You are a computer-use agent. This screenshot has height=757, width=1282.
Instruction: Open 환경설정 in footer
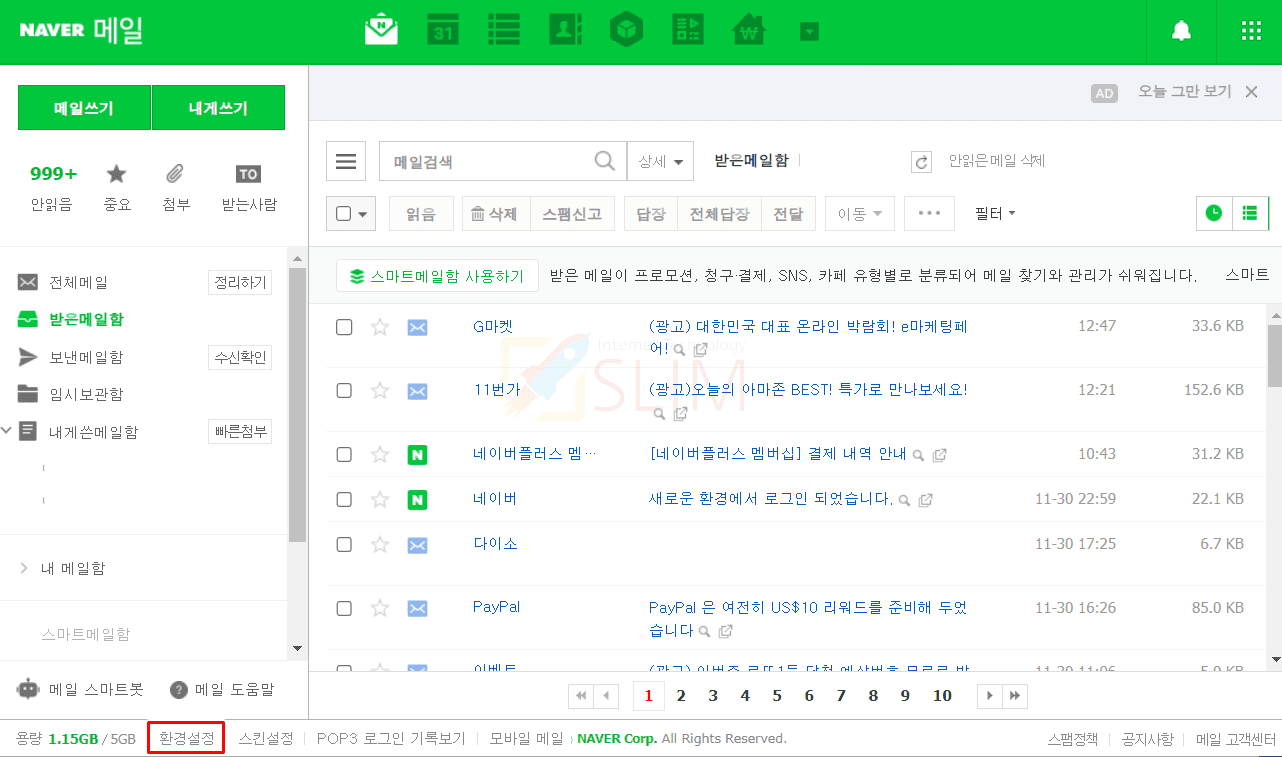click(x=186, y=738)
